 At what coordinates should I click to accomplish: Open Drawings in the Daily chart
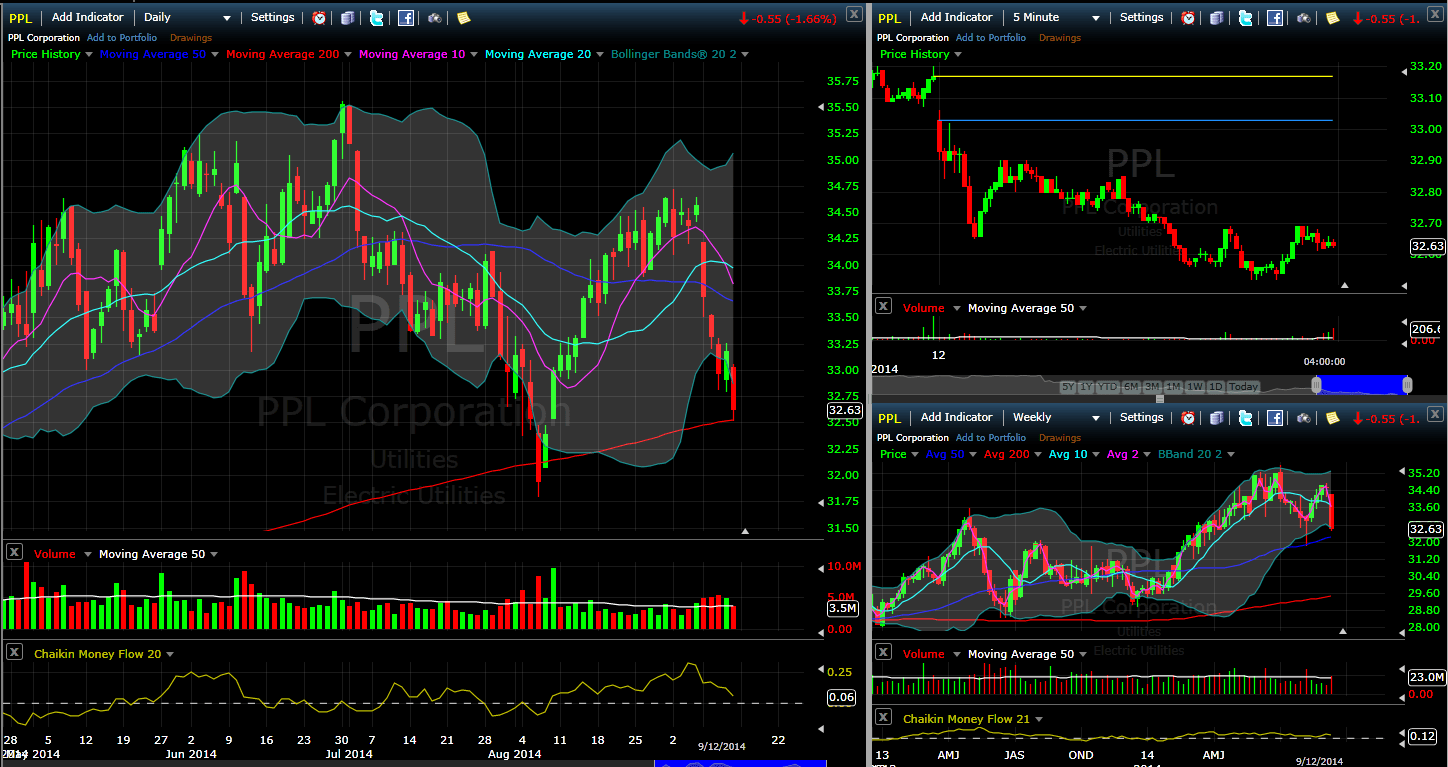[x=191, y=38]
